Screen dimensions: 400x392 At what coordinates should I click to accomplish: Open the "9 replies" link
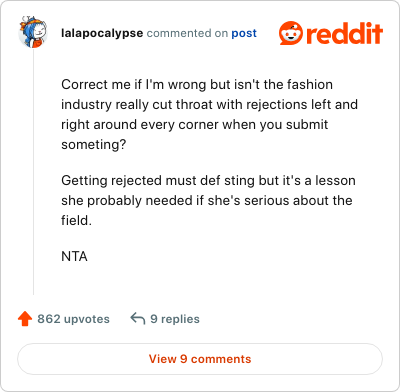[175, 319]
